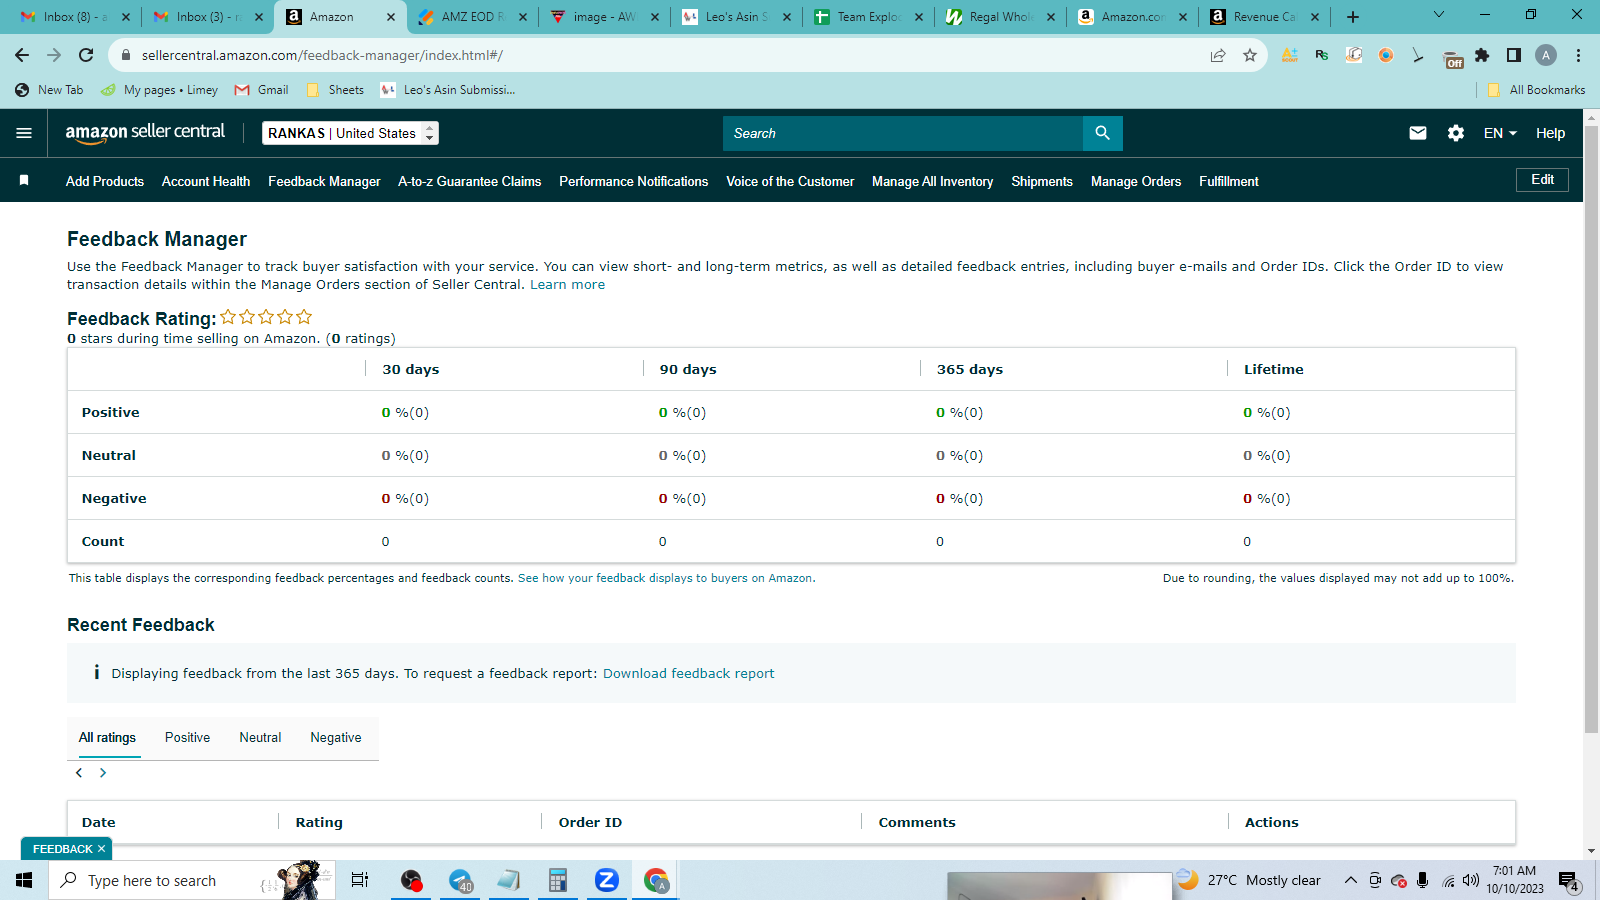The height and width of the screenshot is (900, 1600).
Task: Select the Negative ratings tab
Action: pos(336,737)
